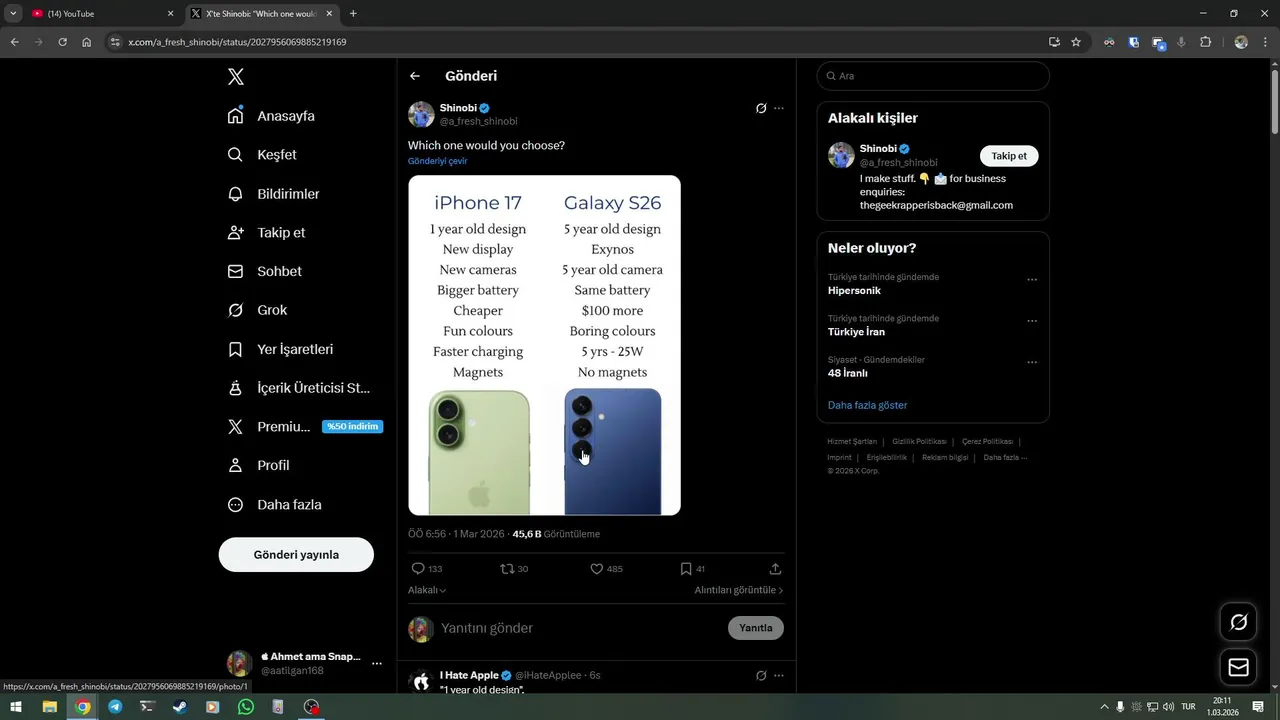1280x720 pixels.
Task: Open more options for Hipersonik trend
Action: 1032,280
